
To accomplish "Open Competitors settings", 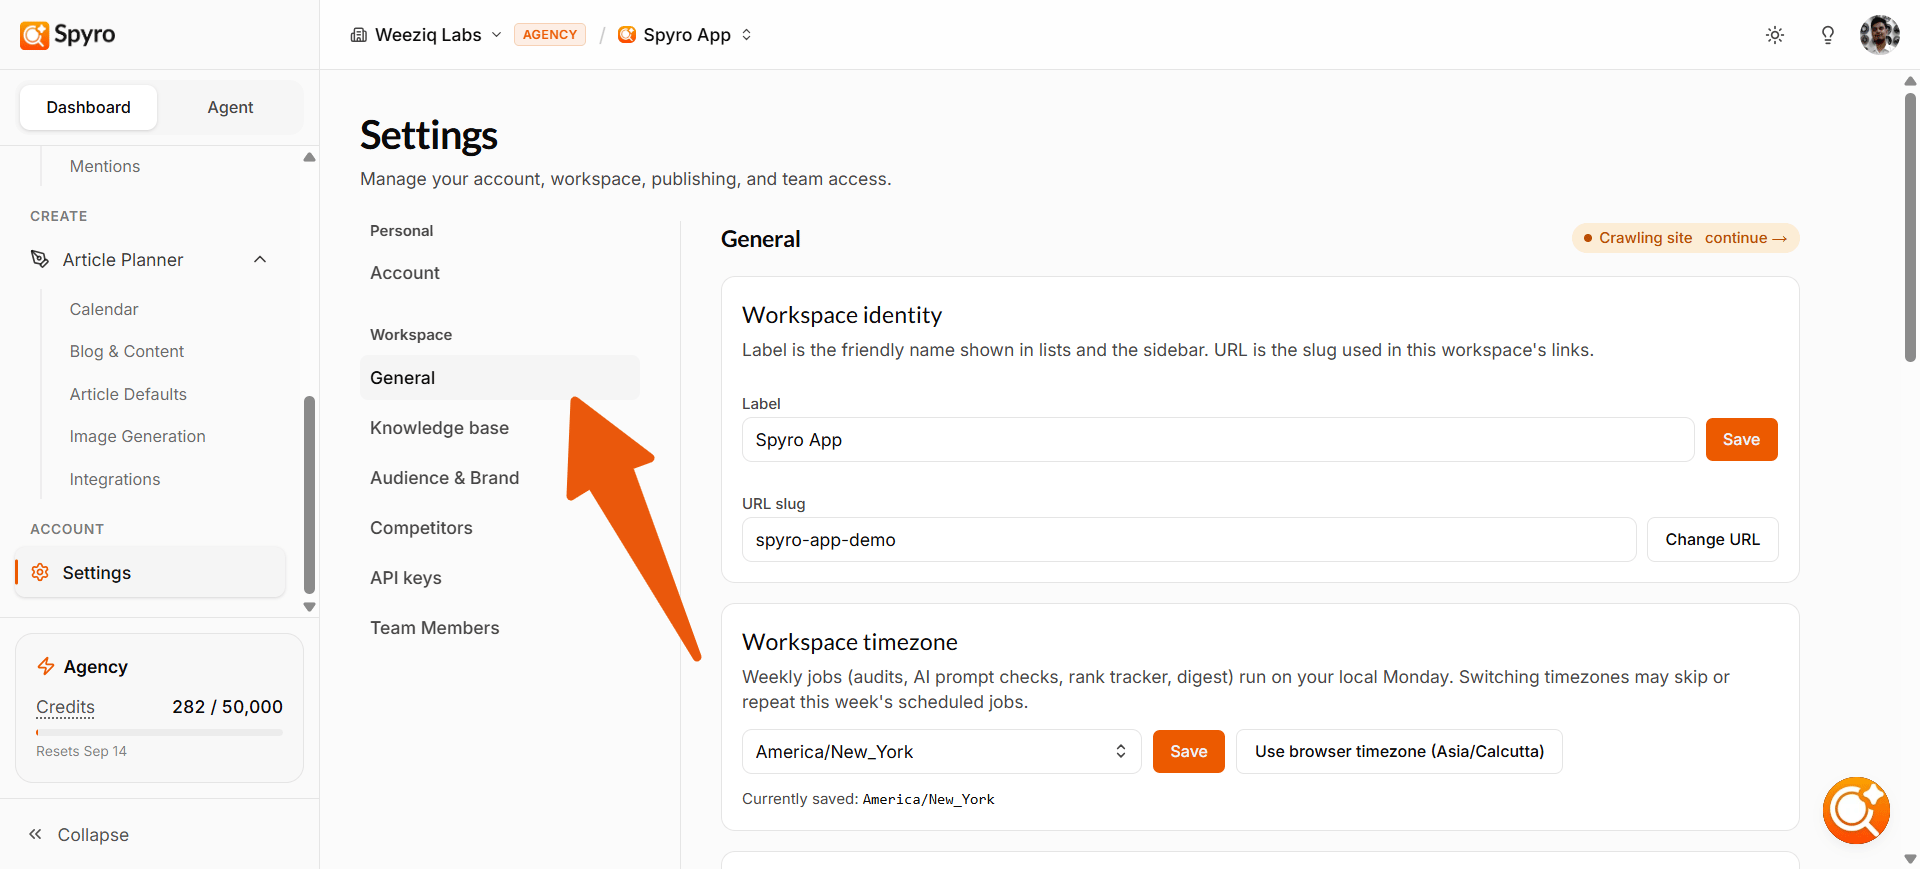I will point(421,528).
